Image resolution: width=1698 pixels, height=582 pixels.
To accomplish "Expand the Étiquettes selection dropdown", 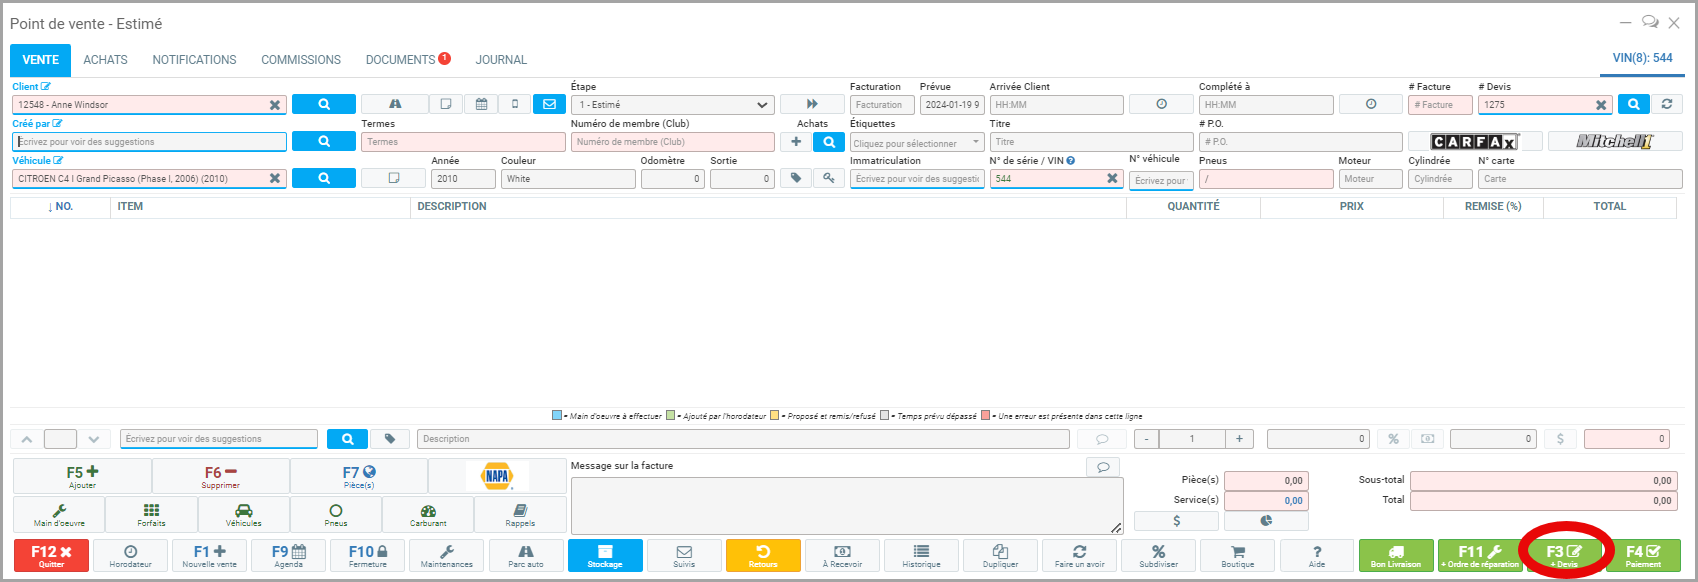I will coord(917,143).
